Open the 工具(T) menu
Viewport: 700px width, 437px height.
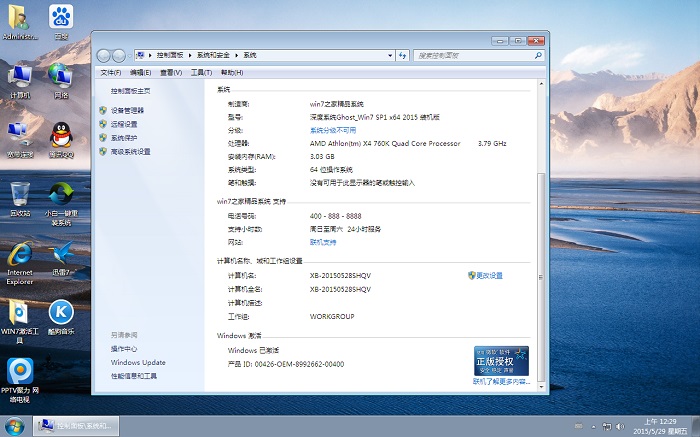point(200,72)
